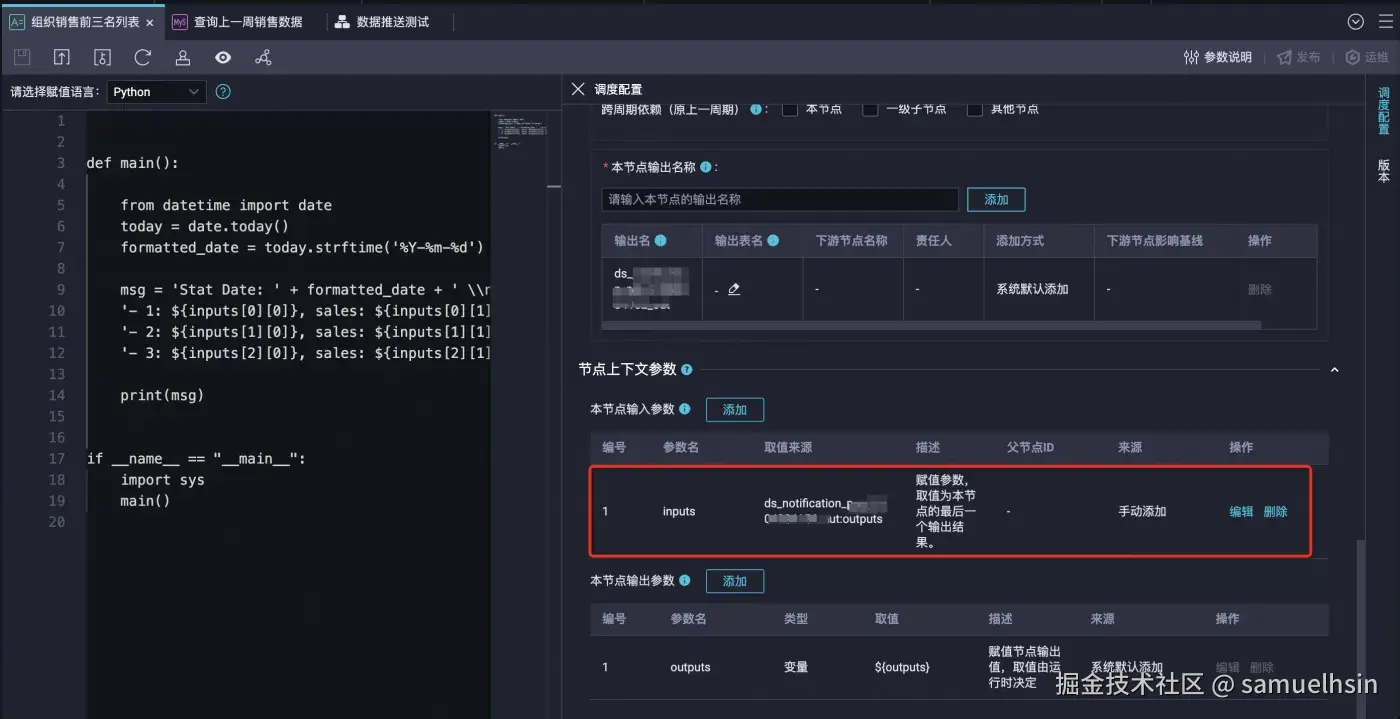Toggle the eye preview icon in the toolbar

tap(223, 58)
